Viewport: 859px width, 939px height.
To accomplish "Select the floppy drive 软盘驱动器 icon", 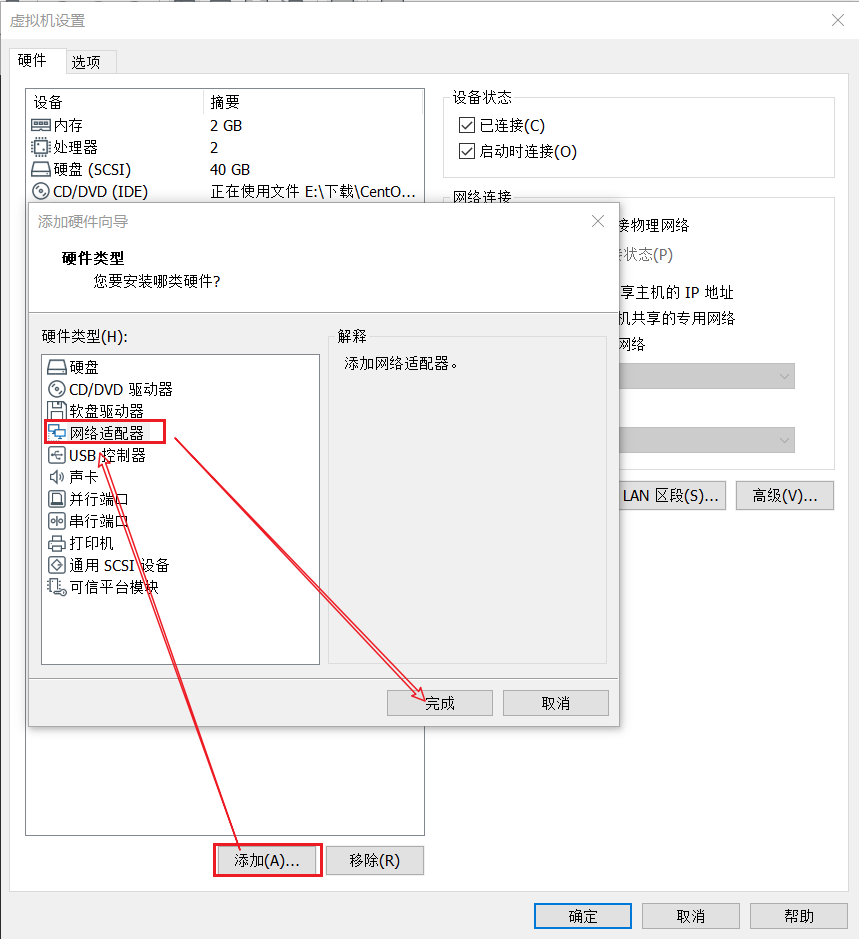I will tap(56, 411).
